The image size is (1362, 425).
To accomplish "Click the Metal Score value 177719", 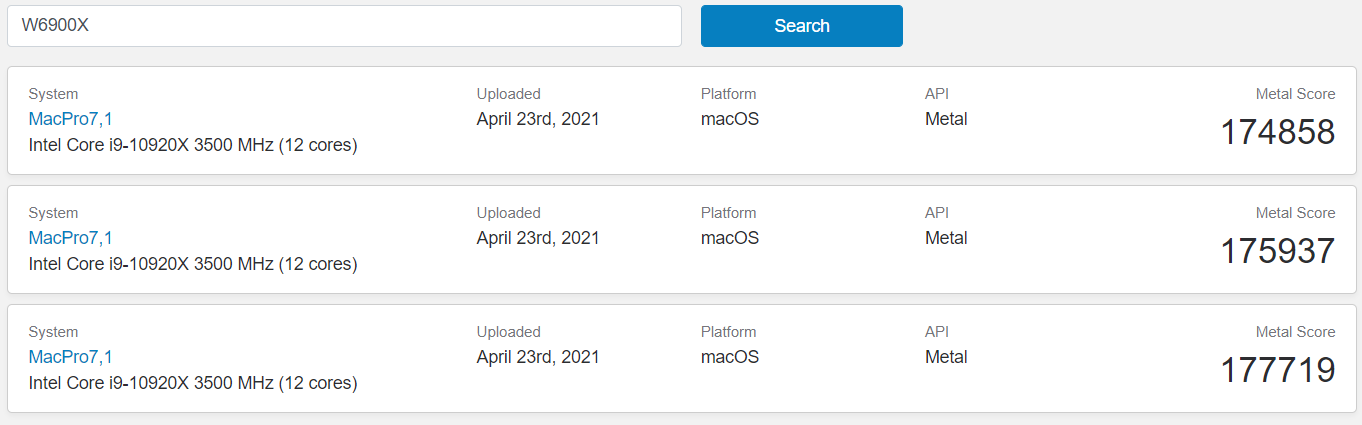I will point(1277,370).
